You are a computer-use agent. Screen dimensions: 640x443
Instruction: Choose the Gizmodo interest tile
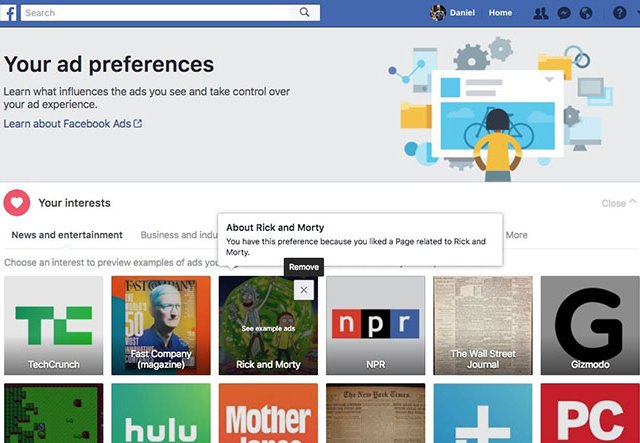[x=590, y=325]
